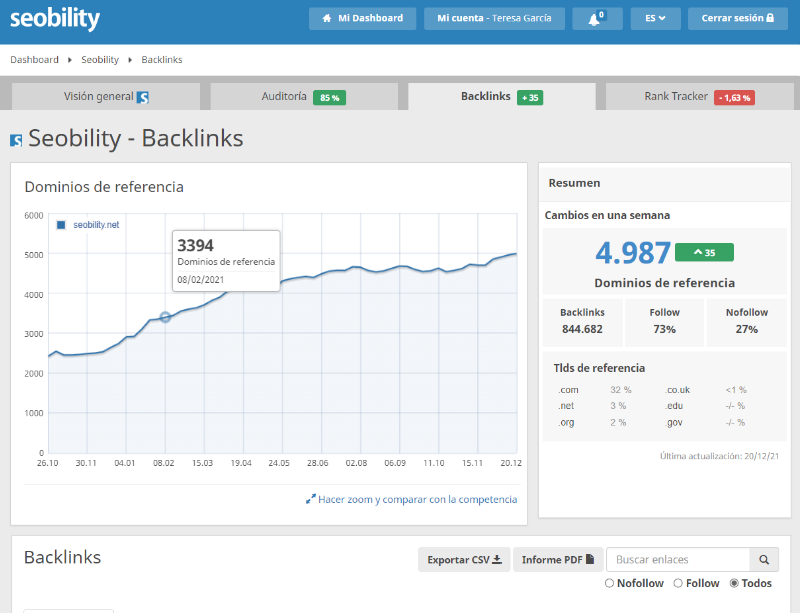Click the Backlinks breadcrumb item
The image size is (800, 613).
tap(162, 60)
